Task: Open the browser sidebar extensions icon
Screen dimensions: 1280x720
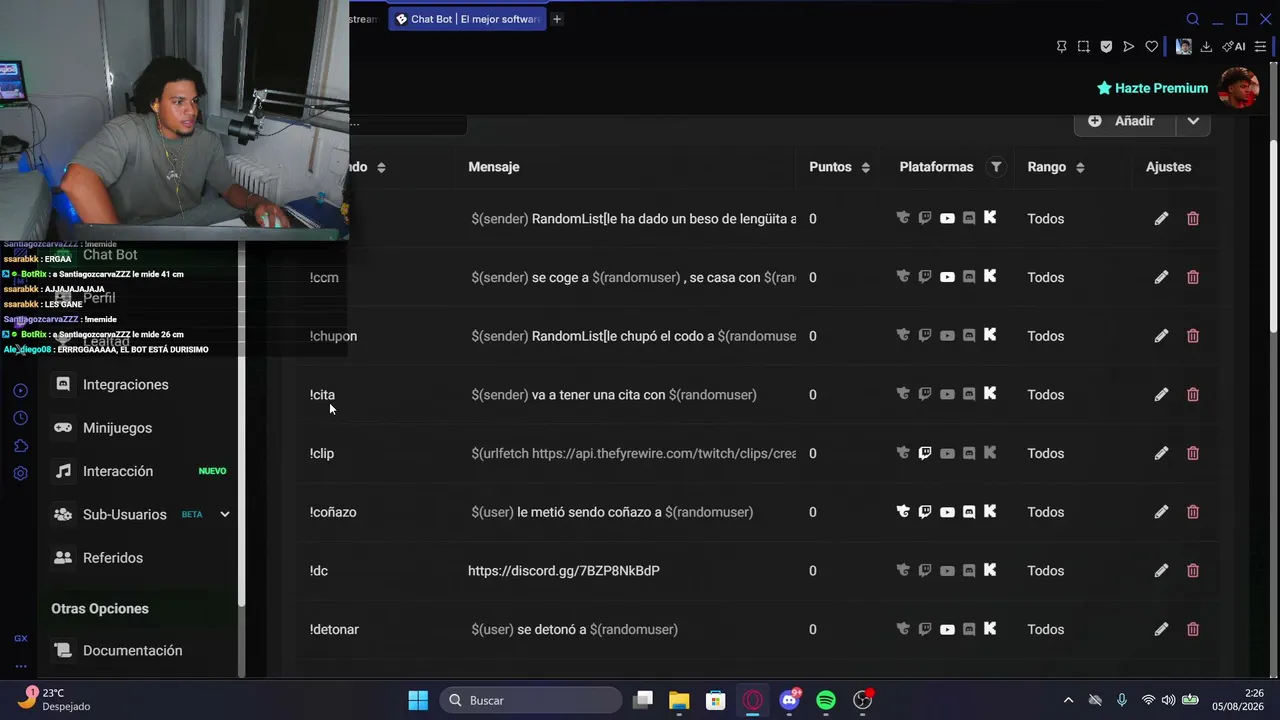Action: point(20,446)
